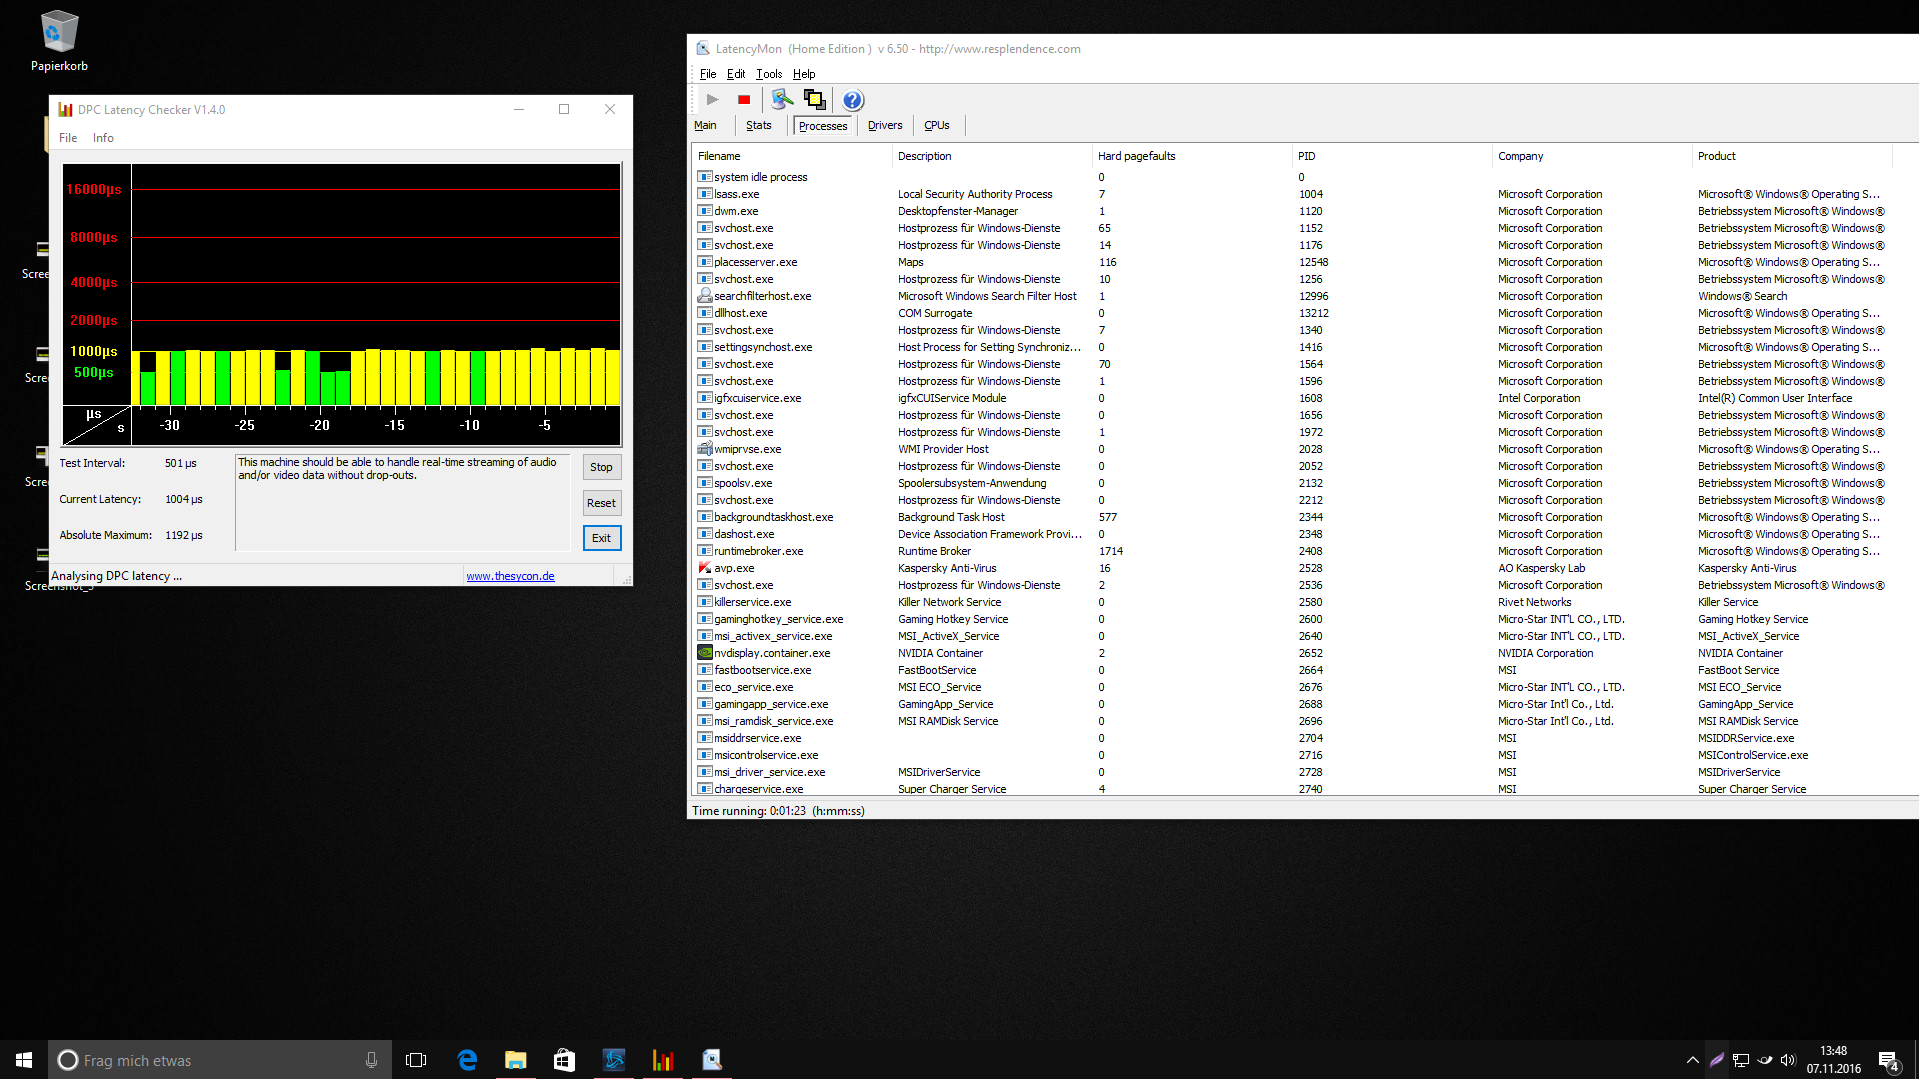This screenshot has height=1079, width=1919.
Task: Switch to the Main tab
Action: pos(706,126)
